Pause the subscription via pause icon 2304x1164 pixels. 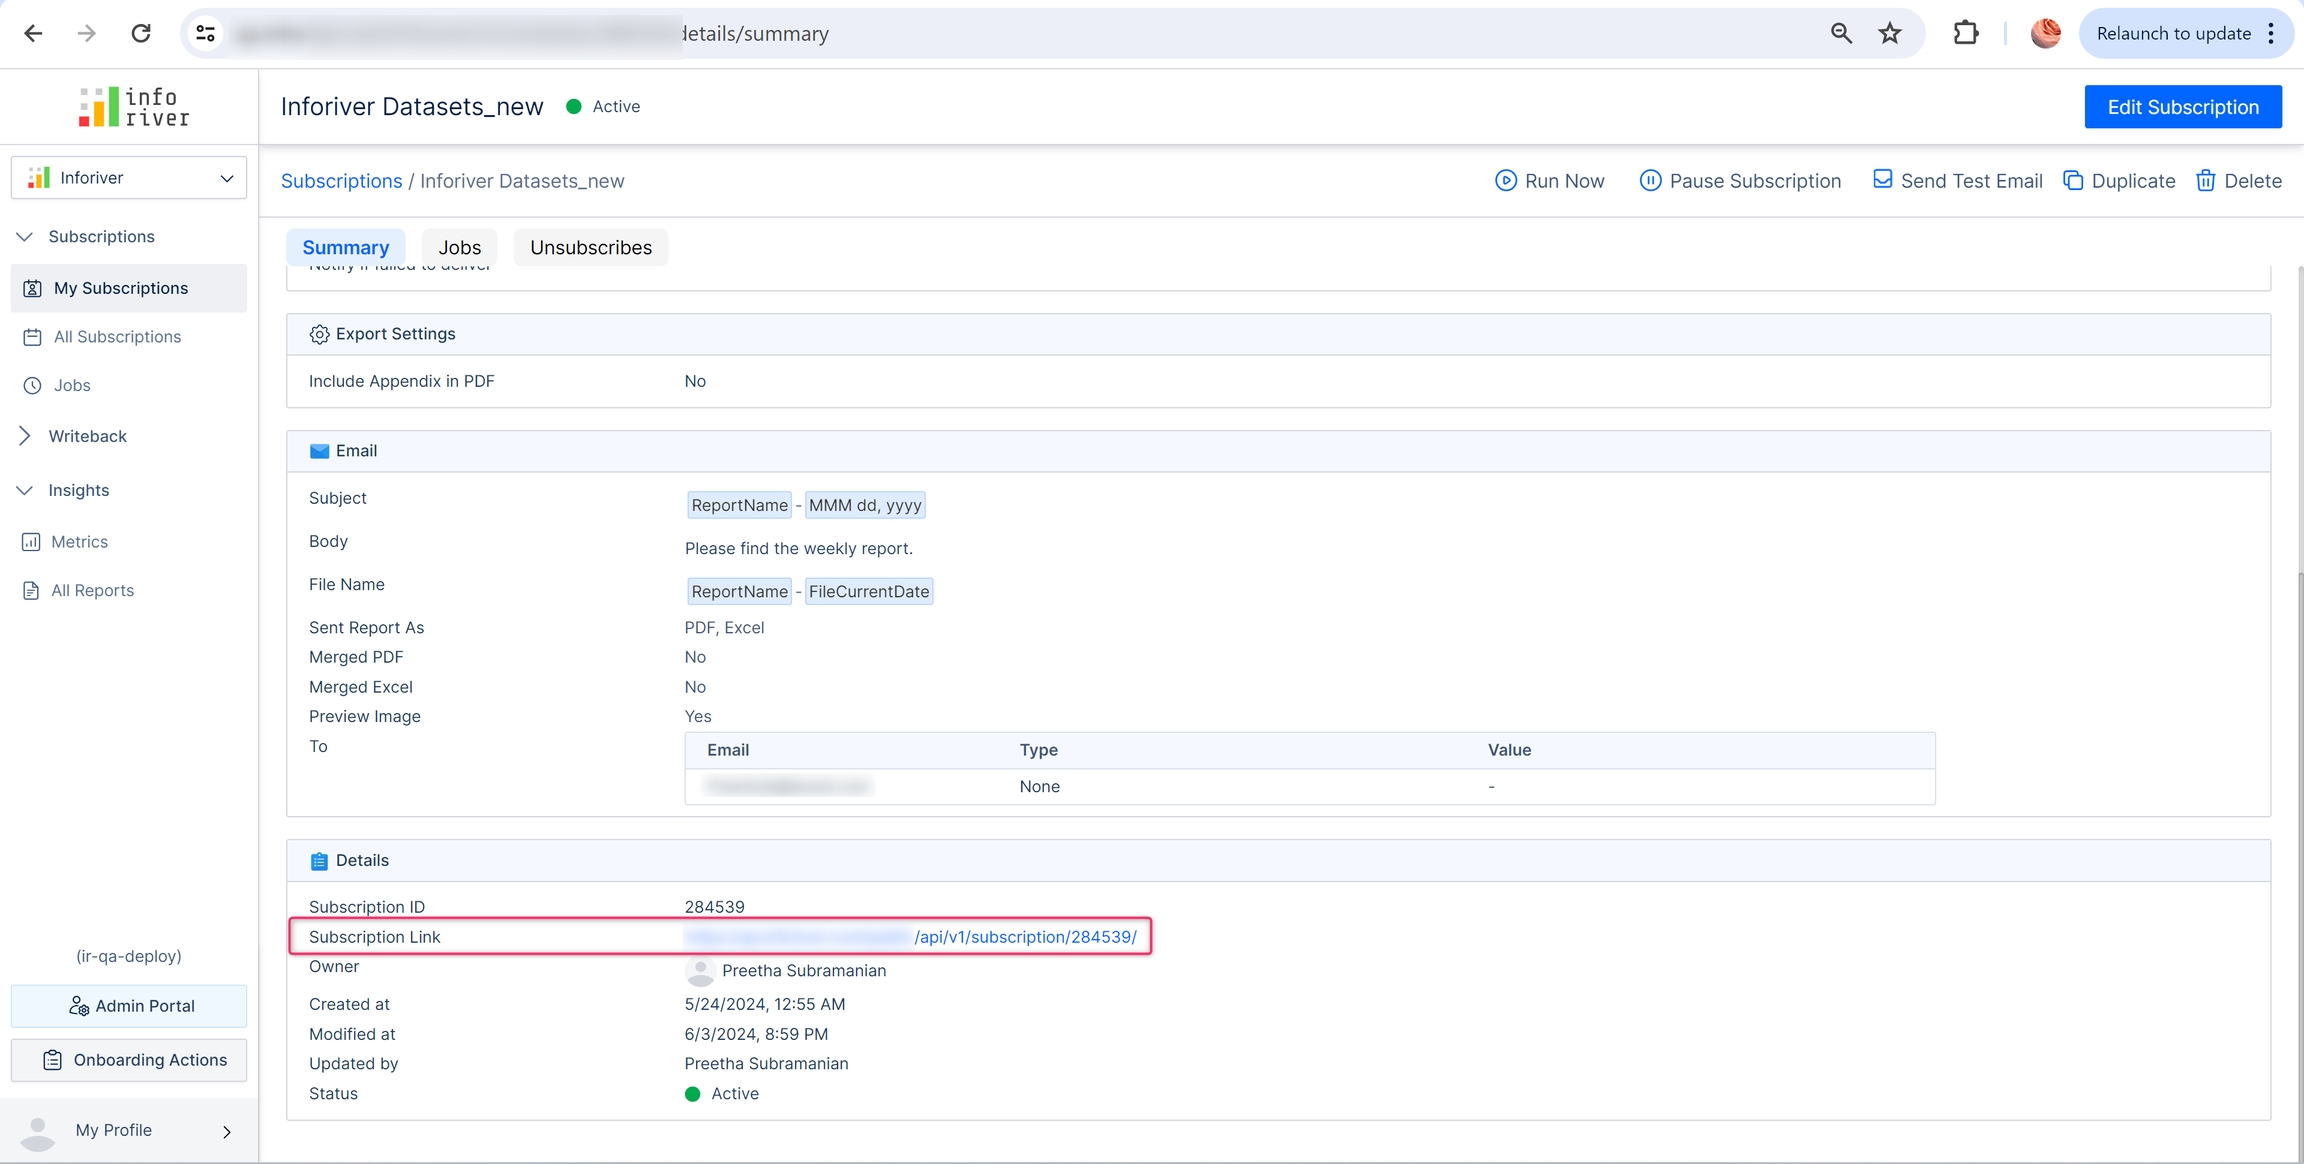click(1650, 181)
